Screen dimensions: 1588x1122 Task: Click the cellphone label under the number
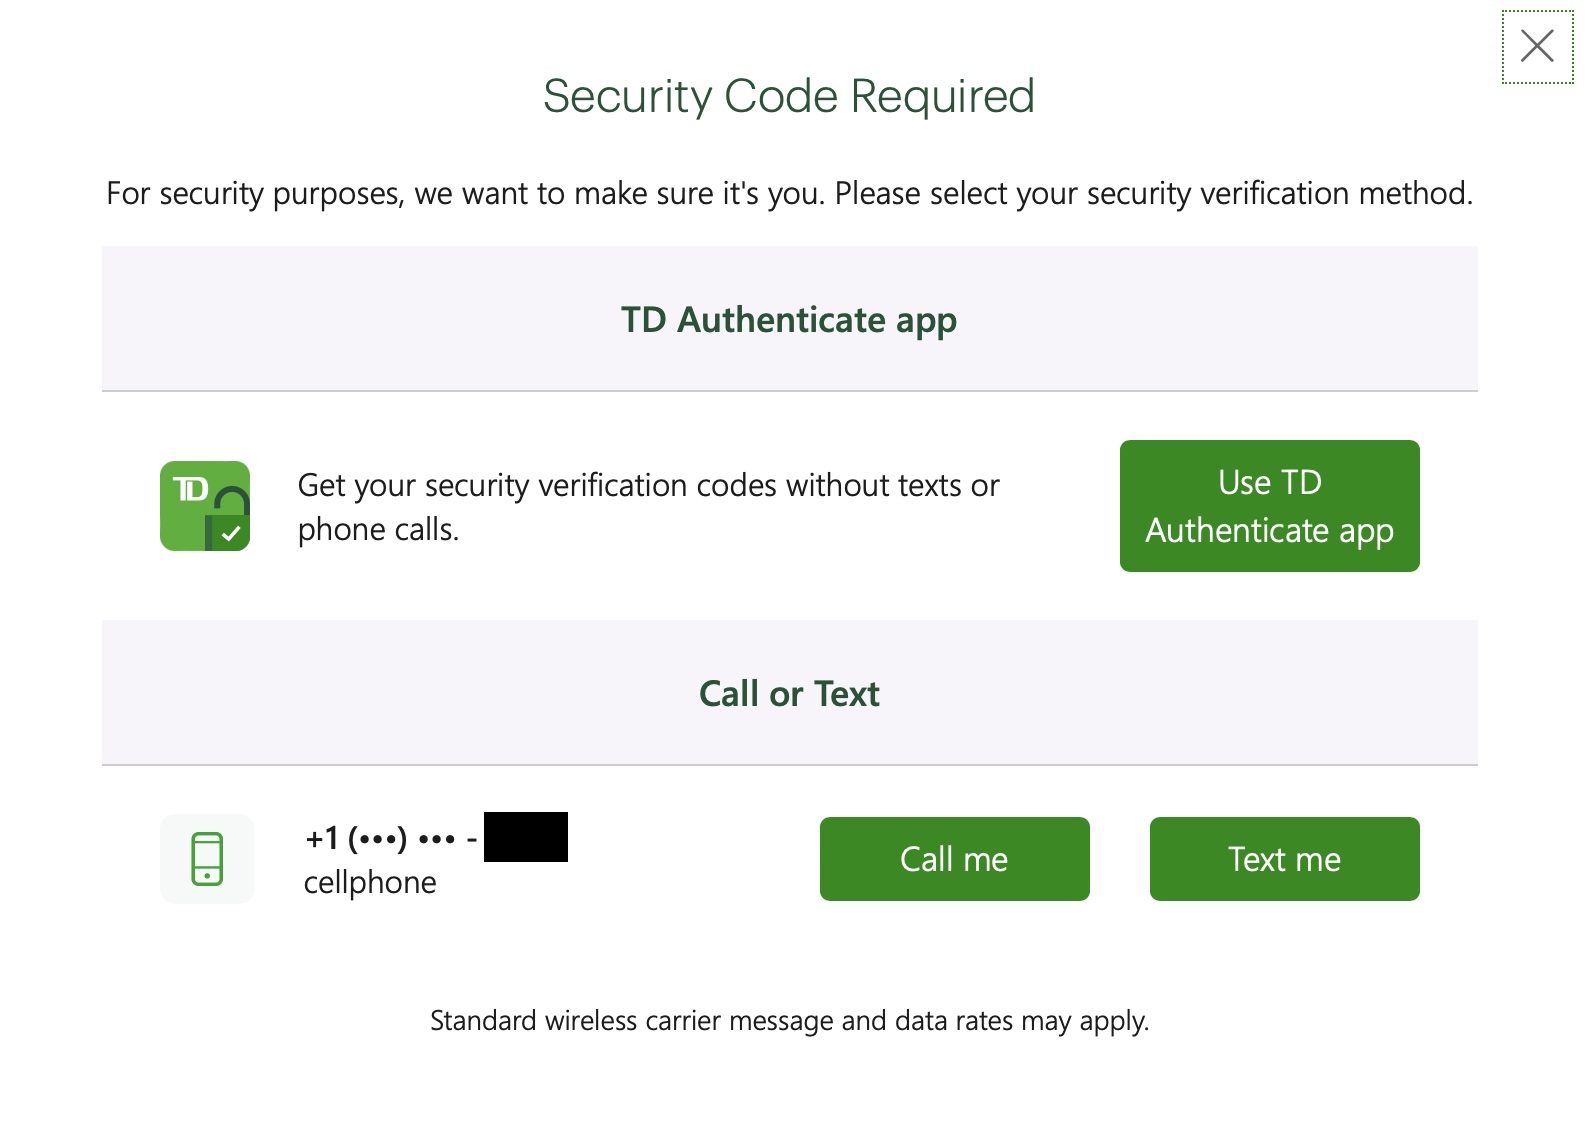370,882
